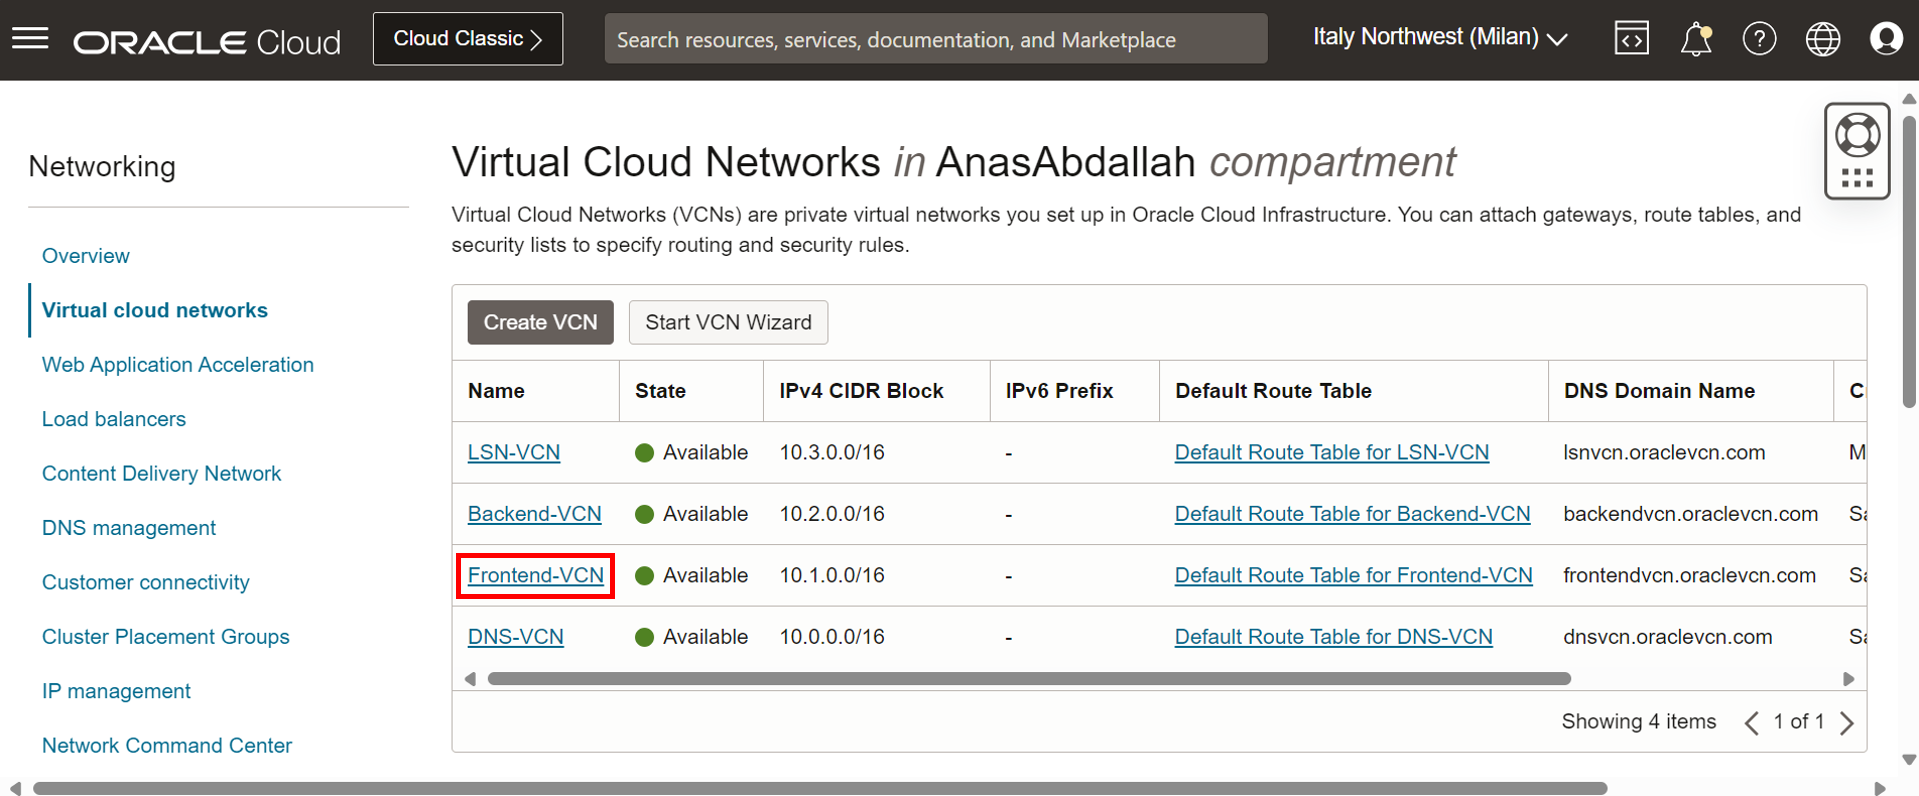Screen dimensions: 1919x796
Task: Open Load balancers in sidebar
Action: pyautogui.click(x=114, y=419)
